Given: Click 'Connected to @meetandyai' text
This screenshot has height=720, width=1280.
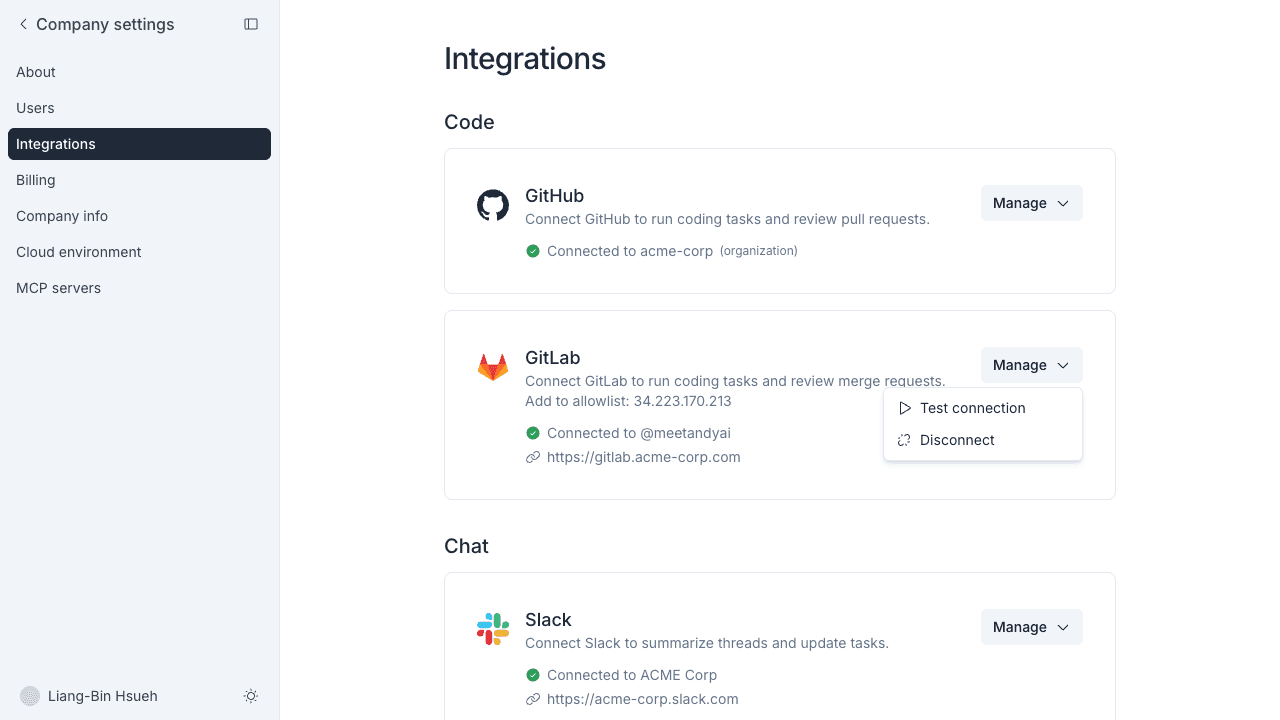Looking at the screenshot, I should pos(639,433).
